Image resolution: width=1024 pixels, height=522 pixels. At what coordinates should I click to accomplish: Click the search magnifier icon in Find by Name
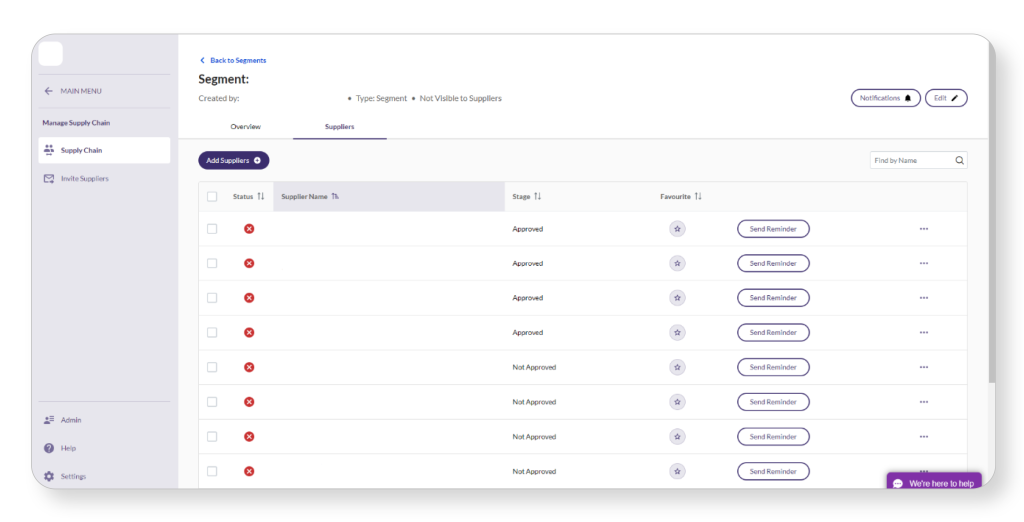[959, 160]
